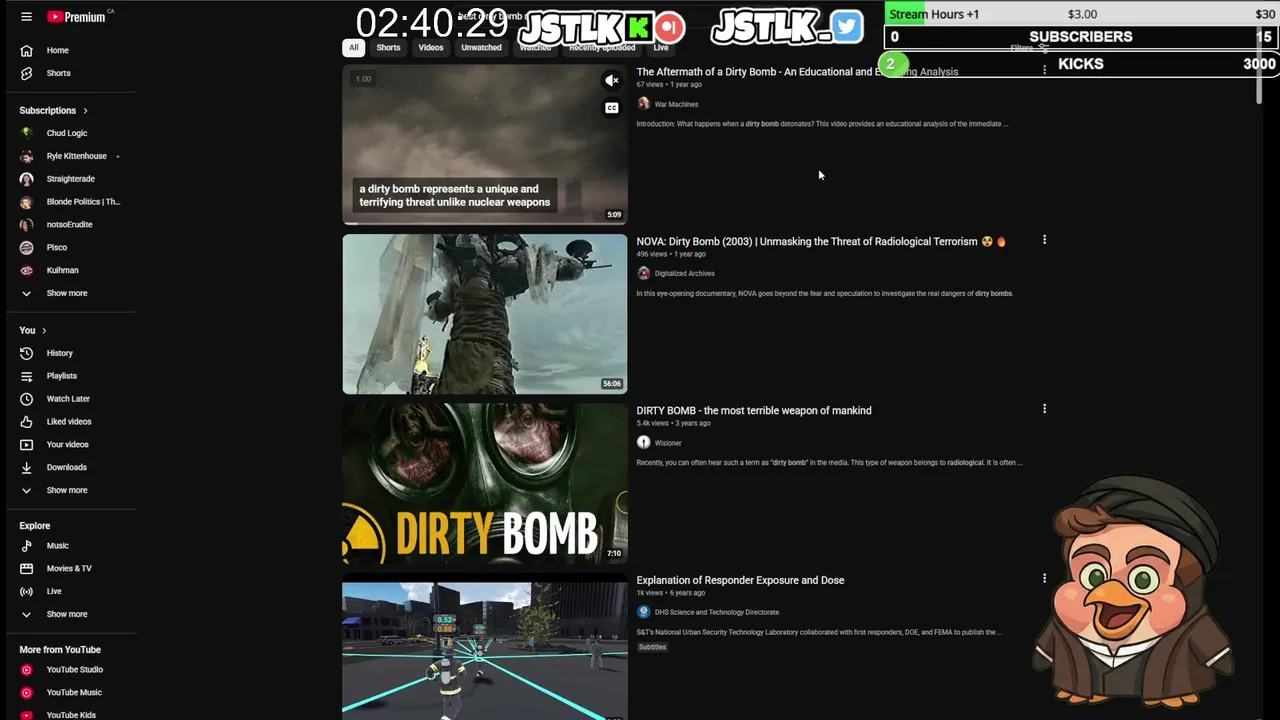The width and height of the screenshot is (1280, 720).
Task: Launch YouTube Kids
Action: pyautogui.click(x=71, y=715)
